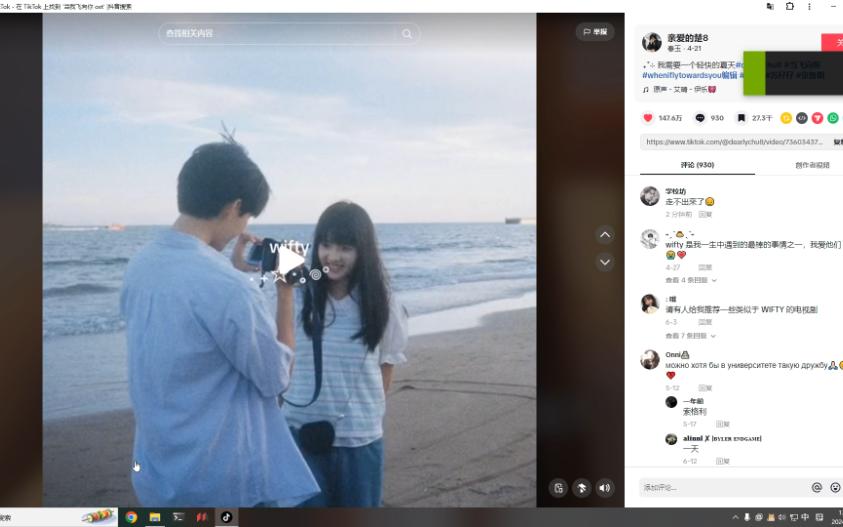The image size is (843, 527).
Task: Share via the green WhatsApp icon
Action: point(833,118)
